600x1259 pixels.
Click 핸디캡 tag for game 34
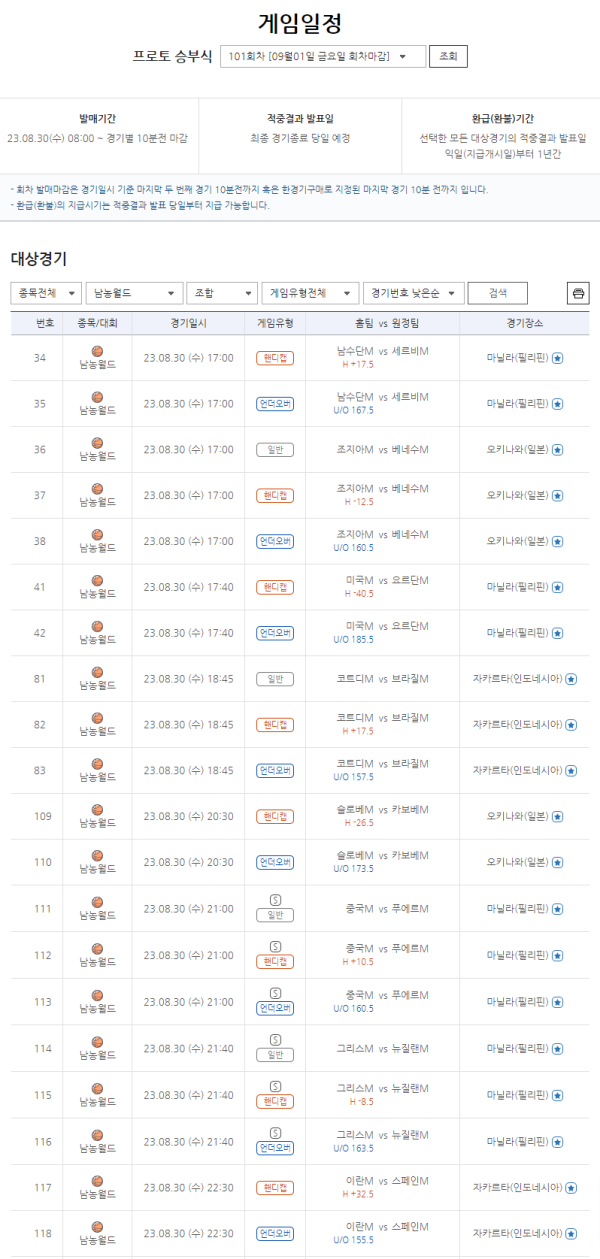tap(275, 358)
